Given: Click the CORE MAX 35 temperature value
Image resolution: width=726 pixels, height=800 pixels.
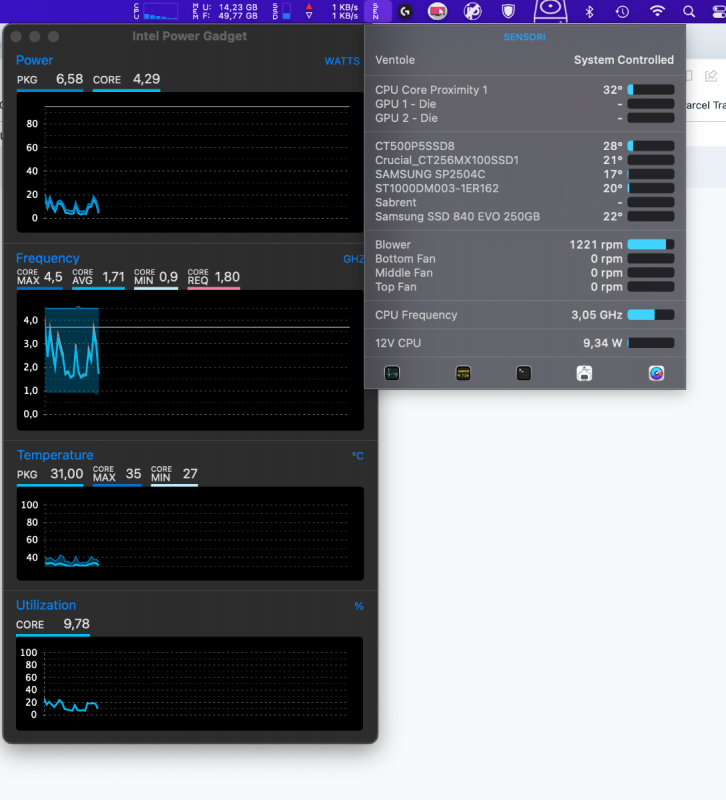Looking at the screenshot, I should (x=117, y=474).
